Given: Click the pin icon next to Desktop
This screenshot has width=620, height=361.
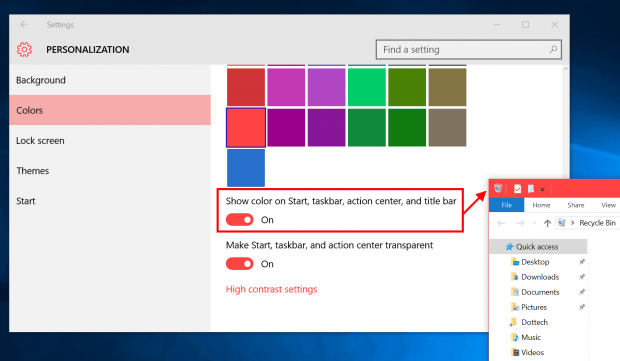Looking at the screenshot, I should click(x=582, y=262).
